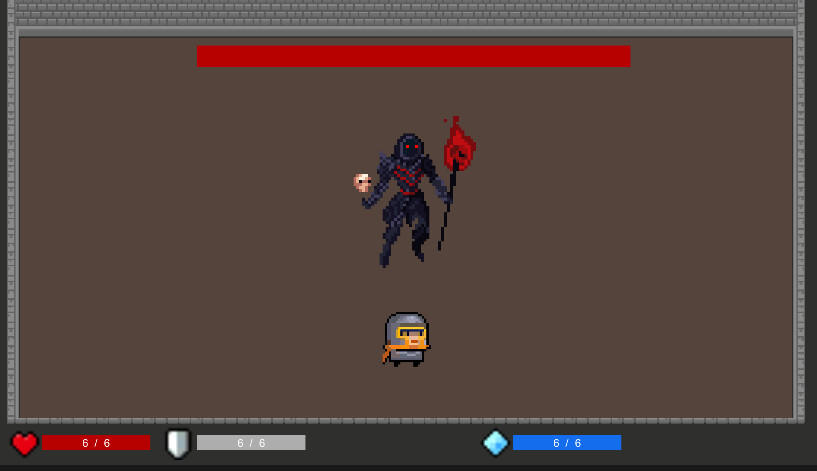Click the black shaft of the boss's staff
817x471 pixels.
click(446, 215)
